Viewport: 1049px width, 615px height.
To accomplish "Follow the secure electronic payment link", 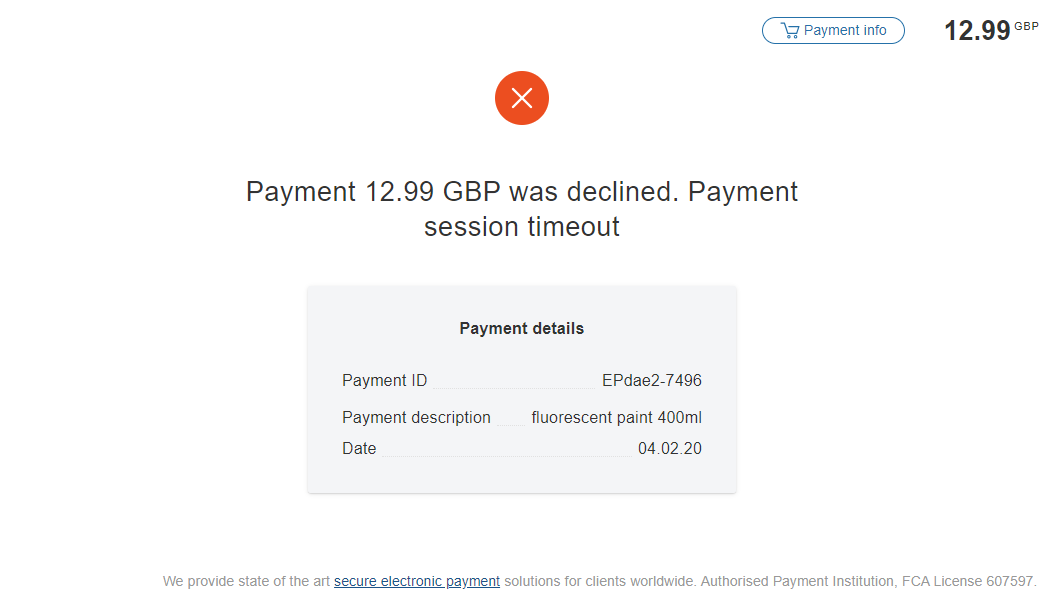I will click(x=417, y=581).
